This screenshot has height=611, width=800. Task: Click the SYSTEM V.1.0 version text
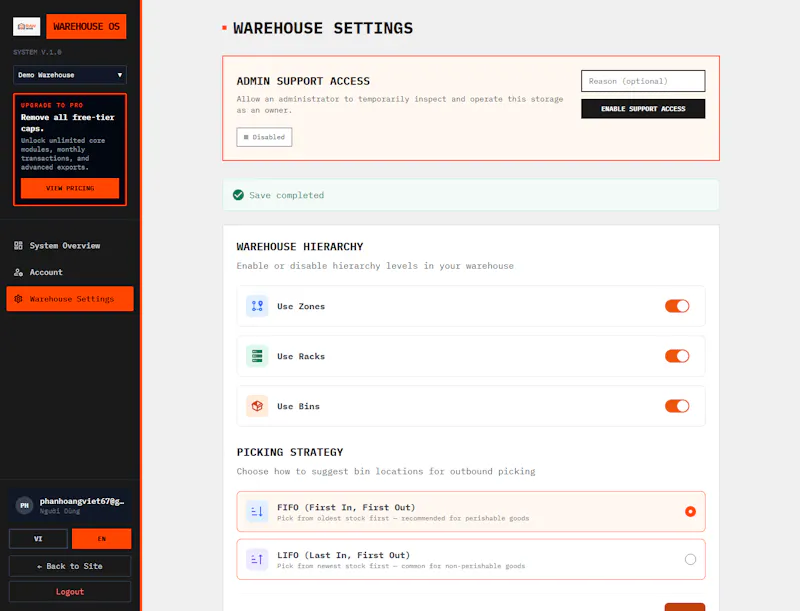click(x=37, y=52)
